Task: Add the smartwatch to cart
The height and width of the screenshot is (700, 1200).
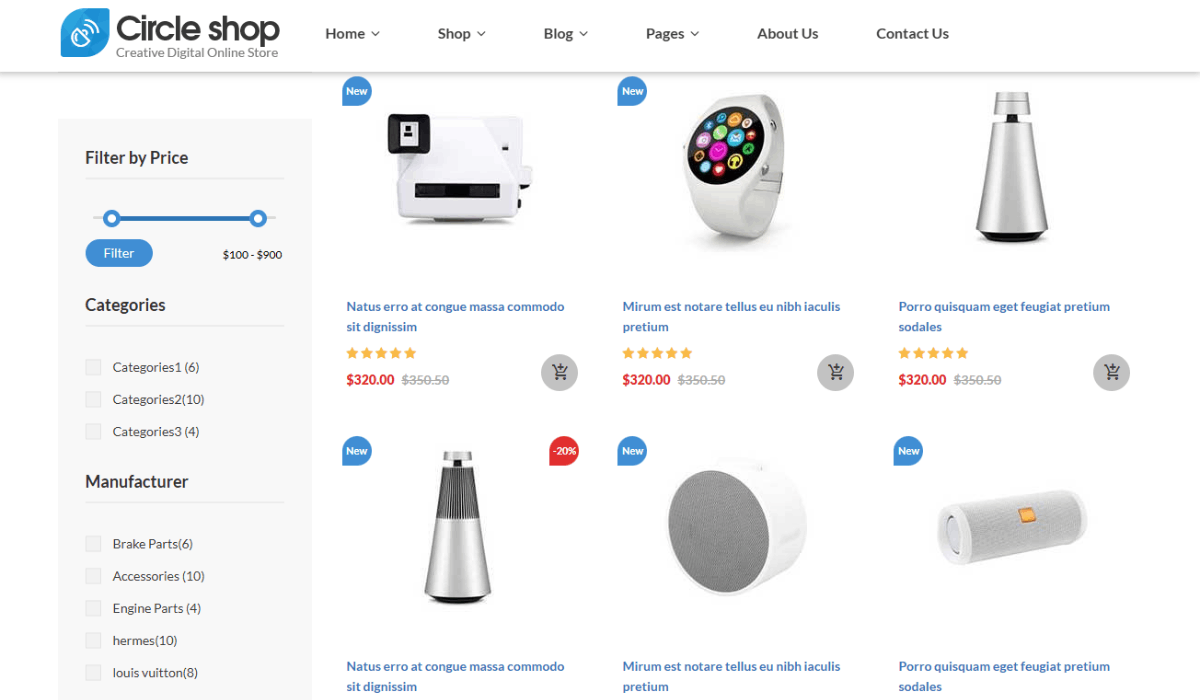Action: [x=836, y=373]
